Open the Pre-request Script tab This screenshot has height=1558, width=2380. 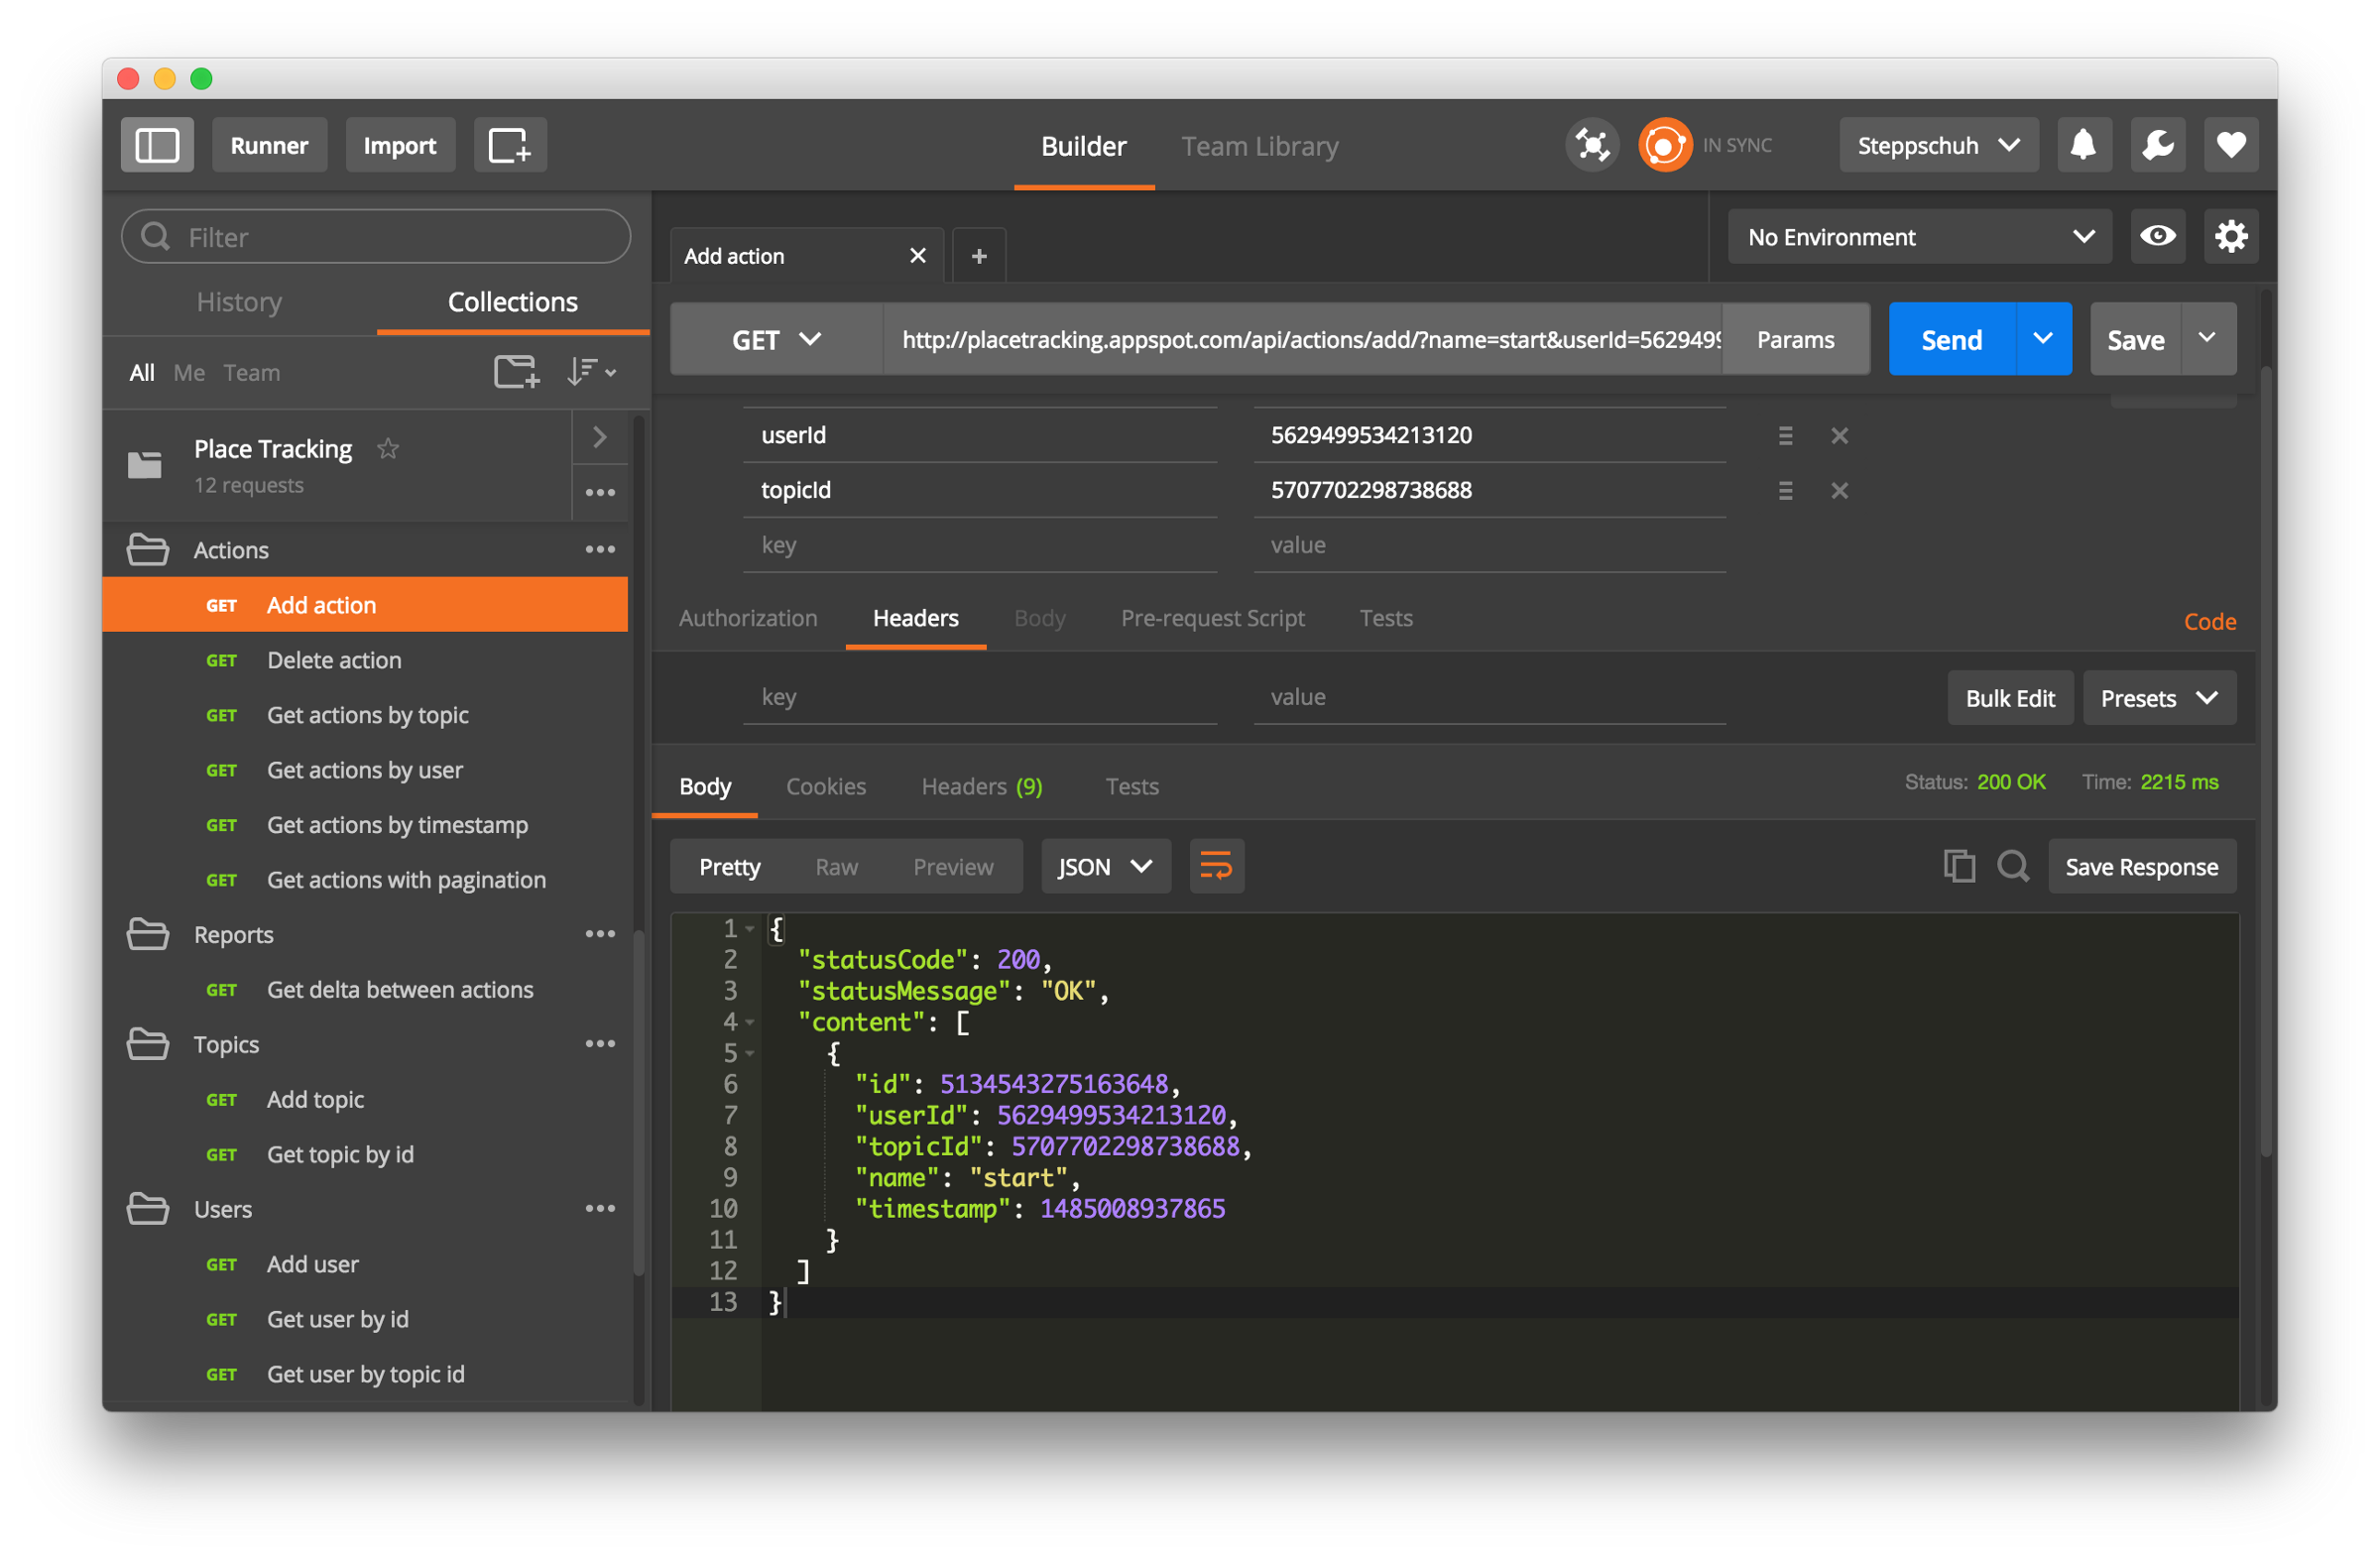(x=1212, y=618)
